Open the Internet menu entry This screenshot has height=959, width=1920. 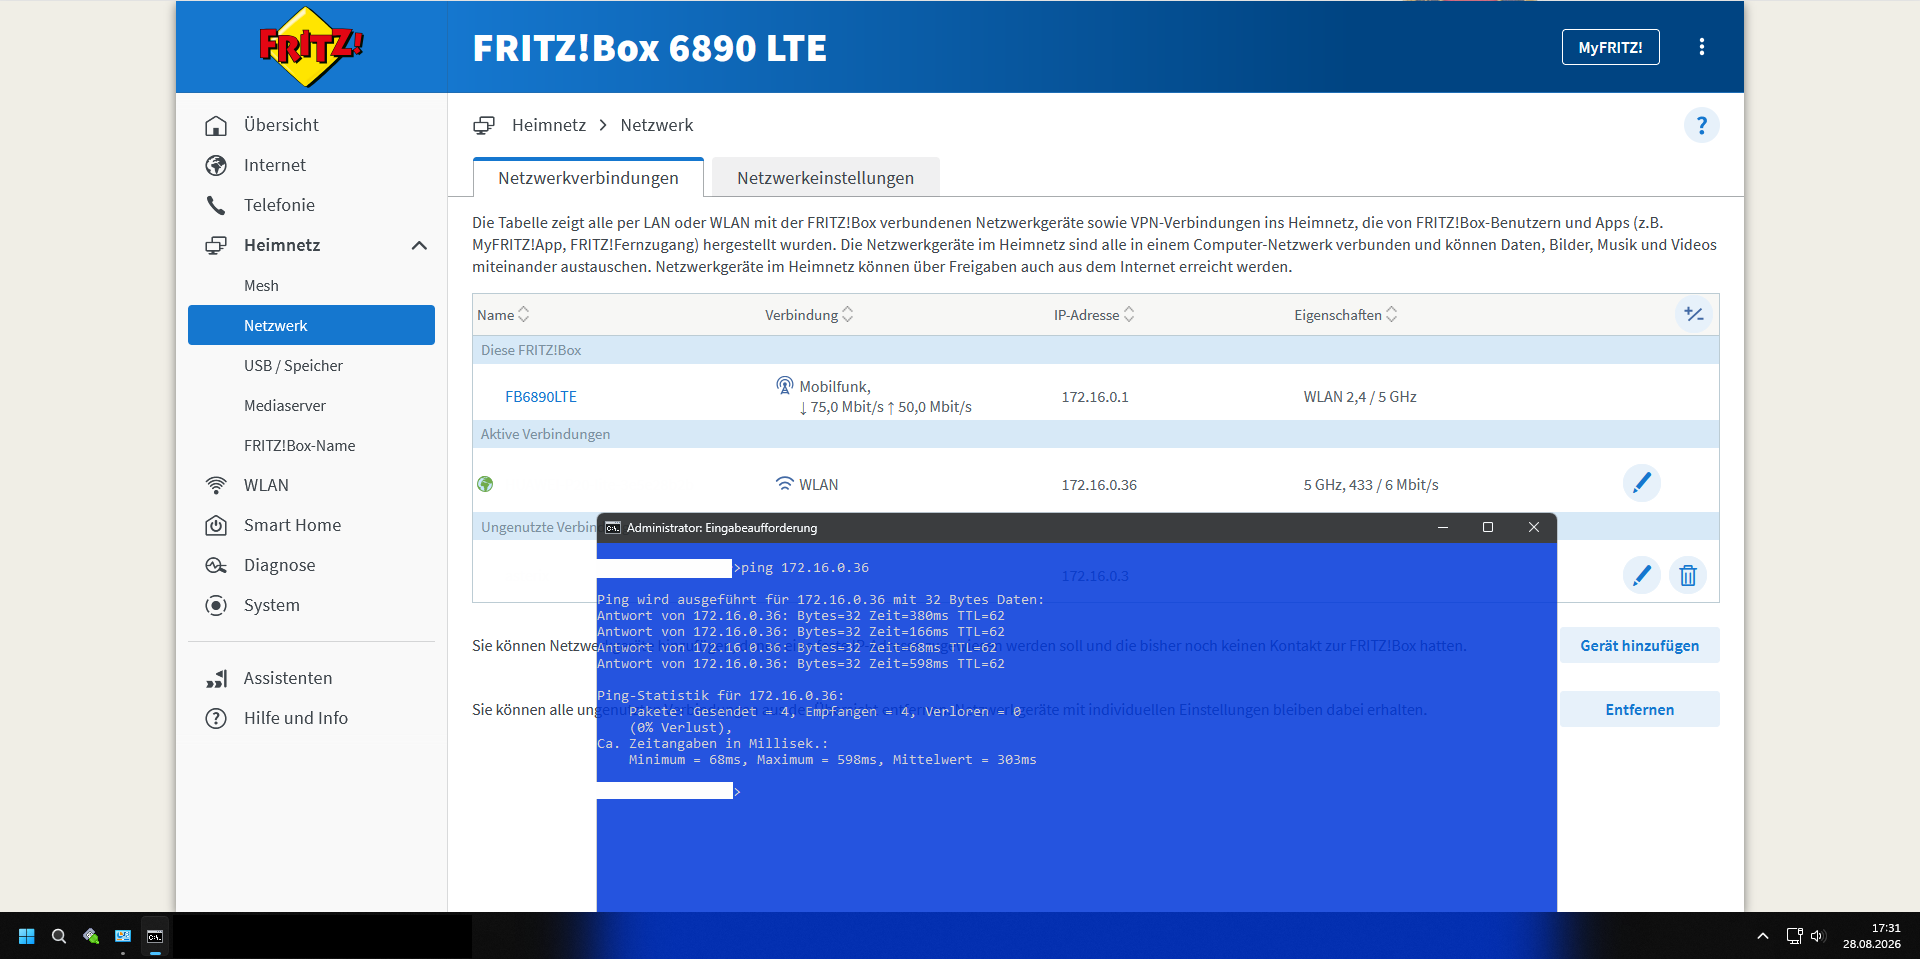coord(275,165)
